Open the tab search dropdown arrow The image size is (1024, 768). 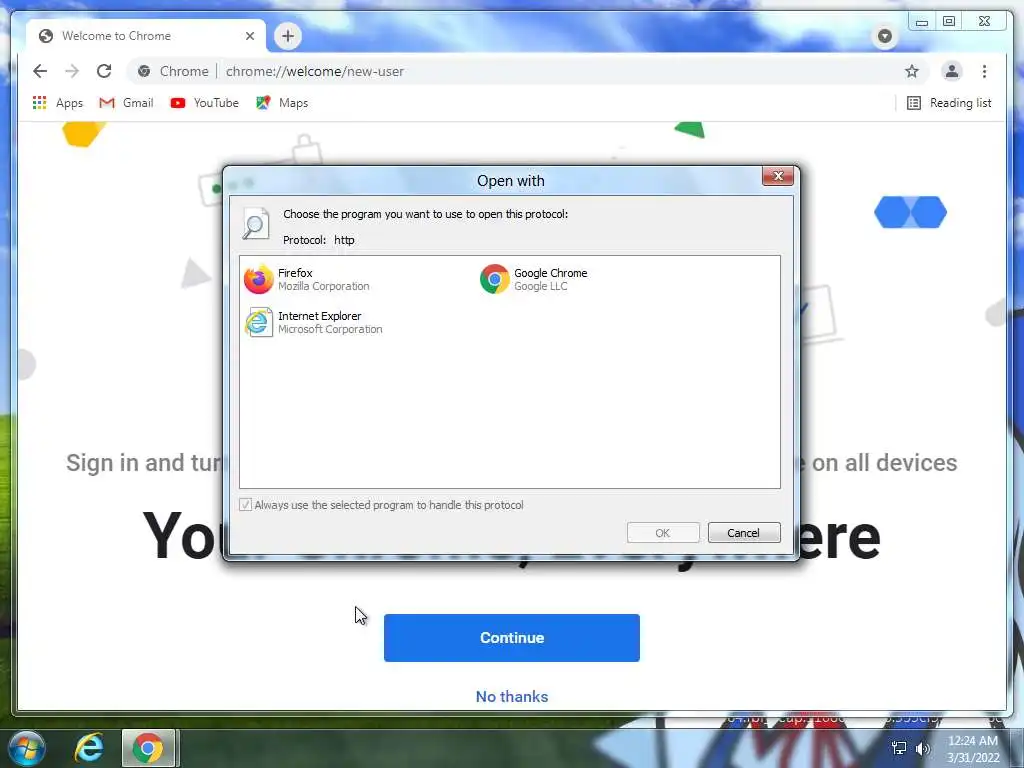[885, 36]
